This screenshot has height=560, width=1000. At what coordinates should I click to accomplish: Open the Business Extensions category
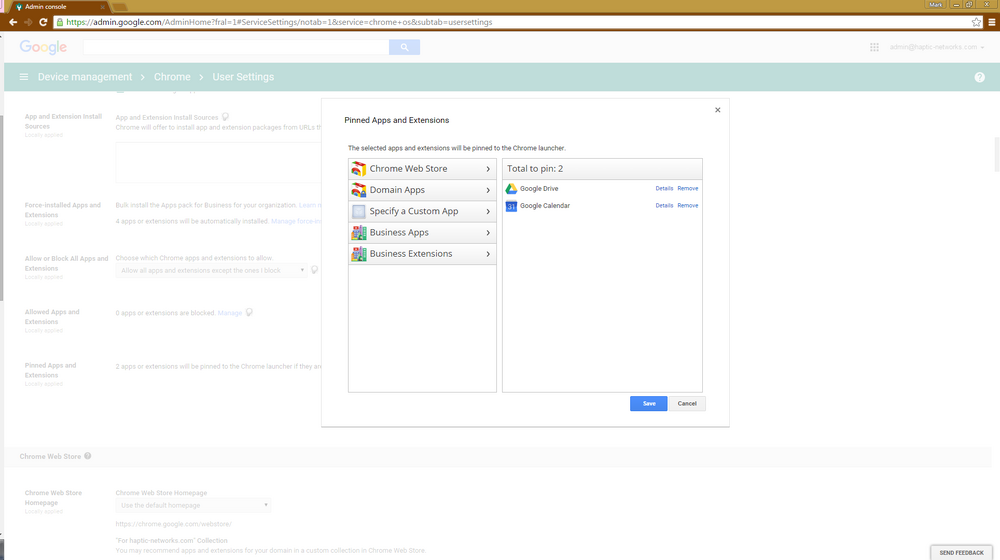click(422, 254)
